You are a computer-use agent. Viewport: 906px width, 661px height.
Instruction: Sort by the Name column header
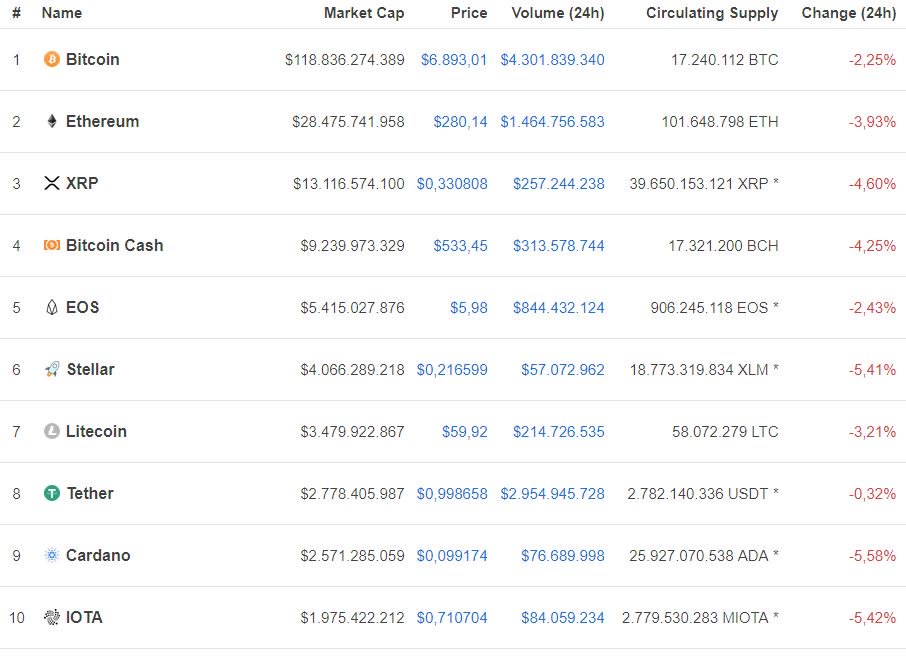coord(62,13)
